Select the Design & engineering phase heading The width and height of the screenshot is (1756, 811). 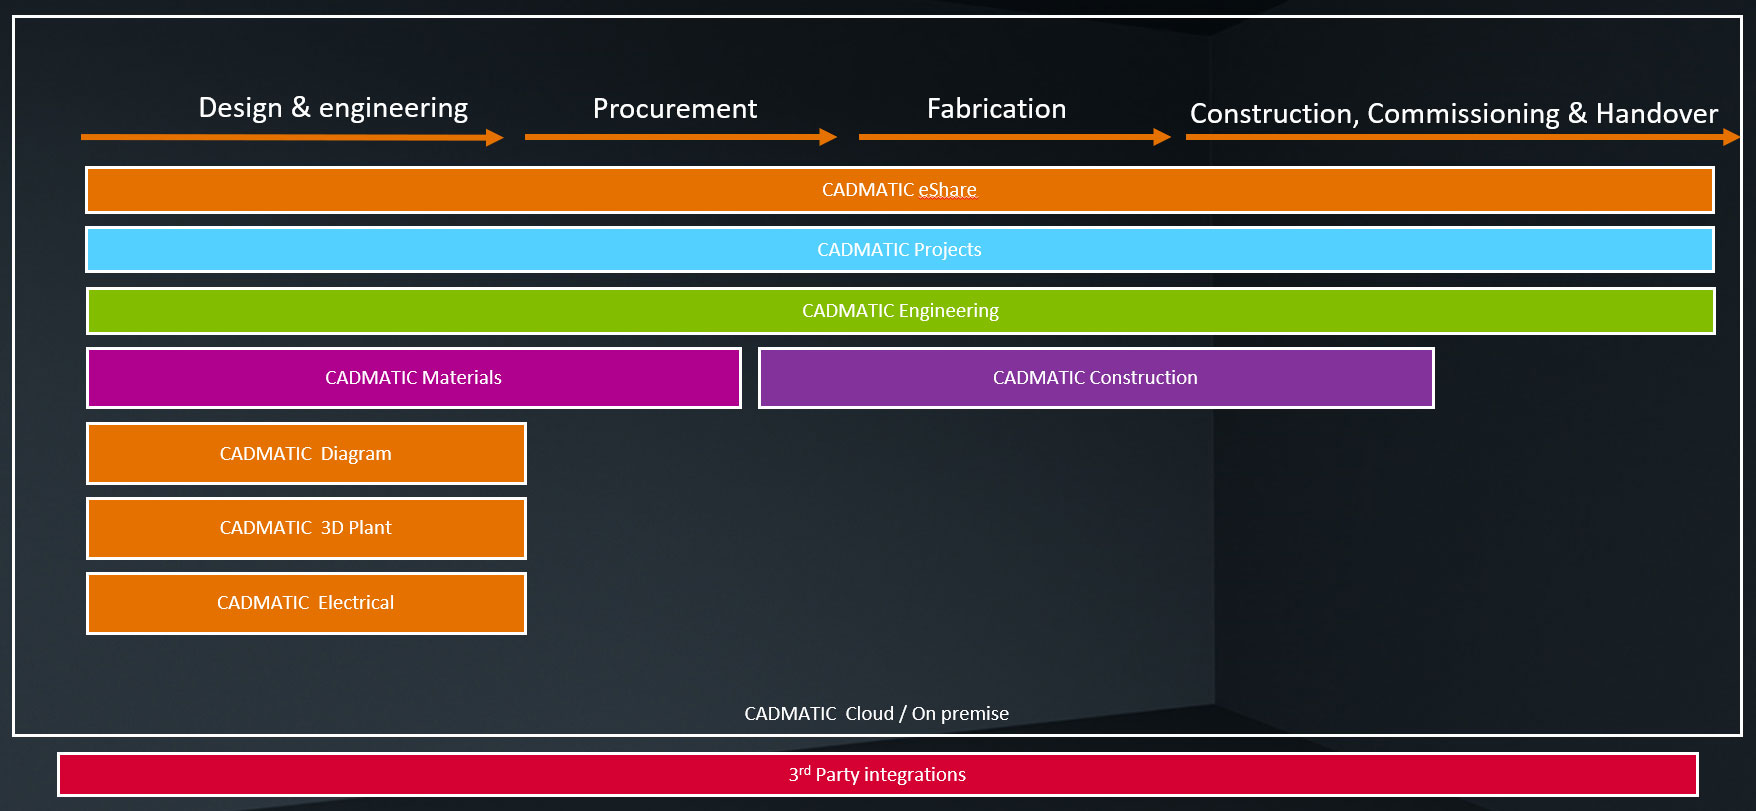pyautogui.click(x=333, y=108)
